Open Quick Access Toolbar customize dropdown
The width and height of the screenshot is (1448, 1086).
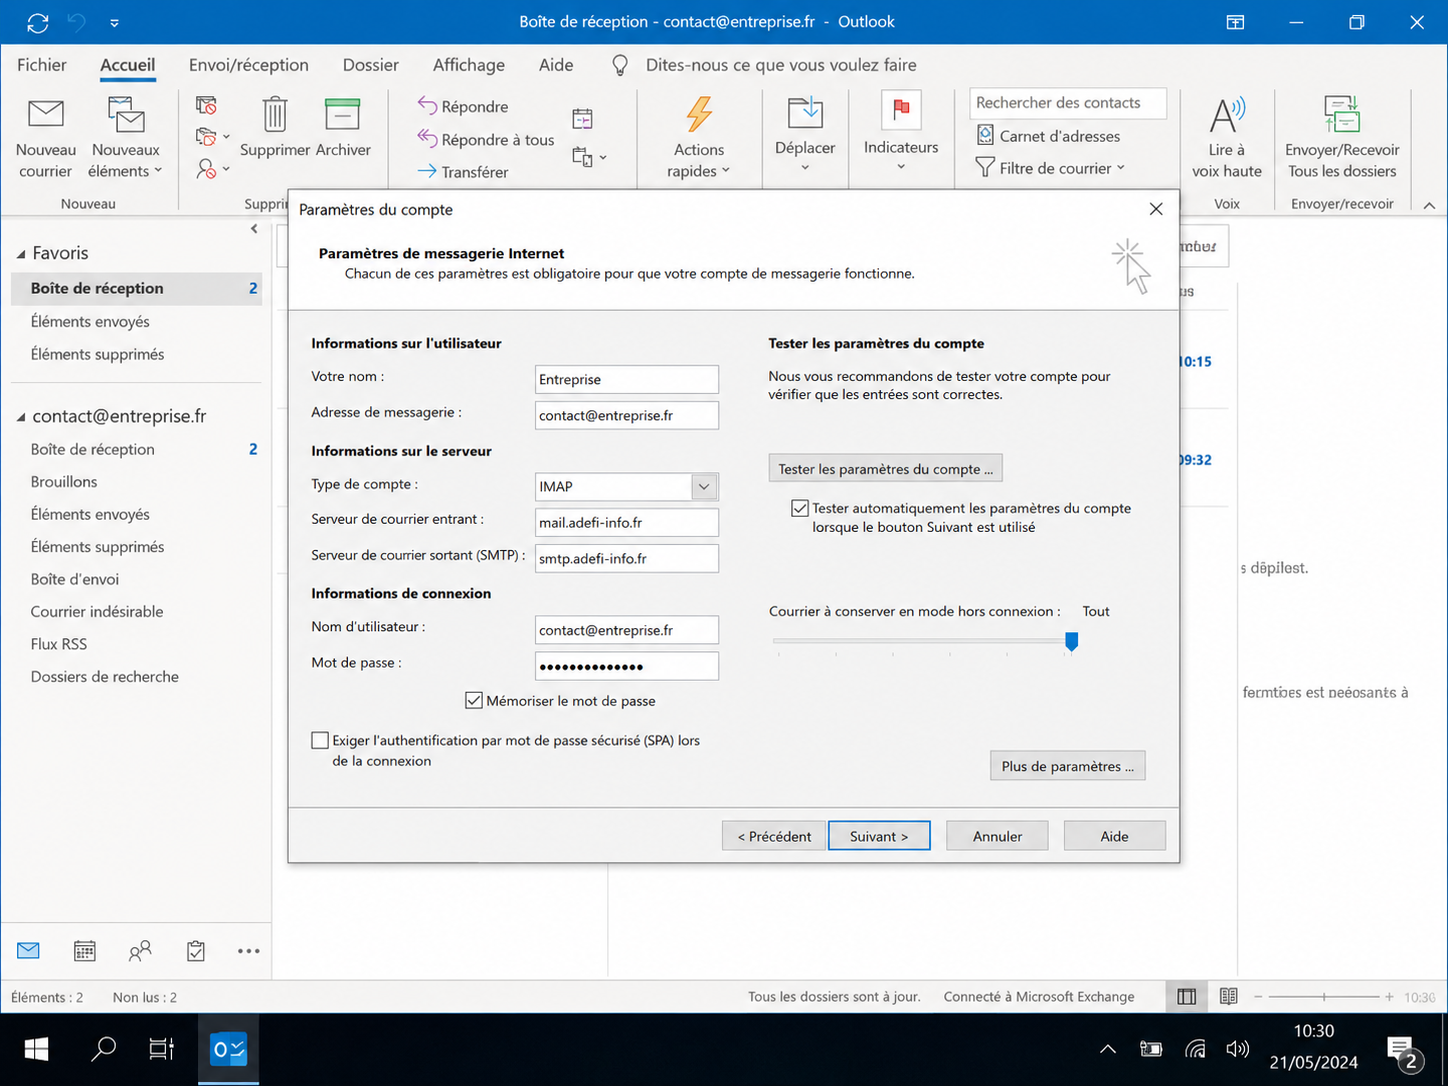tap(114, 22)
